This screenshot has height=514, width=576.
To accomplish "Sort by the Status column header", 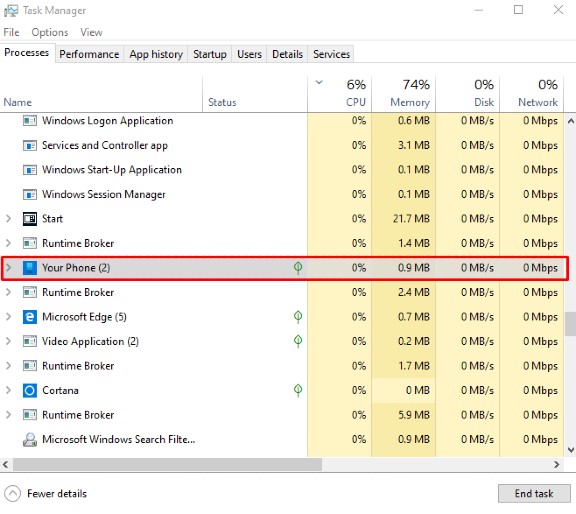I will (x=255, y=94).
